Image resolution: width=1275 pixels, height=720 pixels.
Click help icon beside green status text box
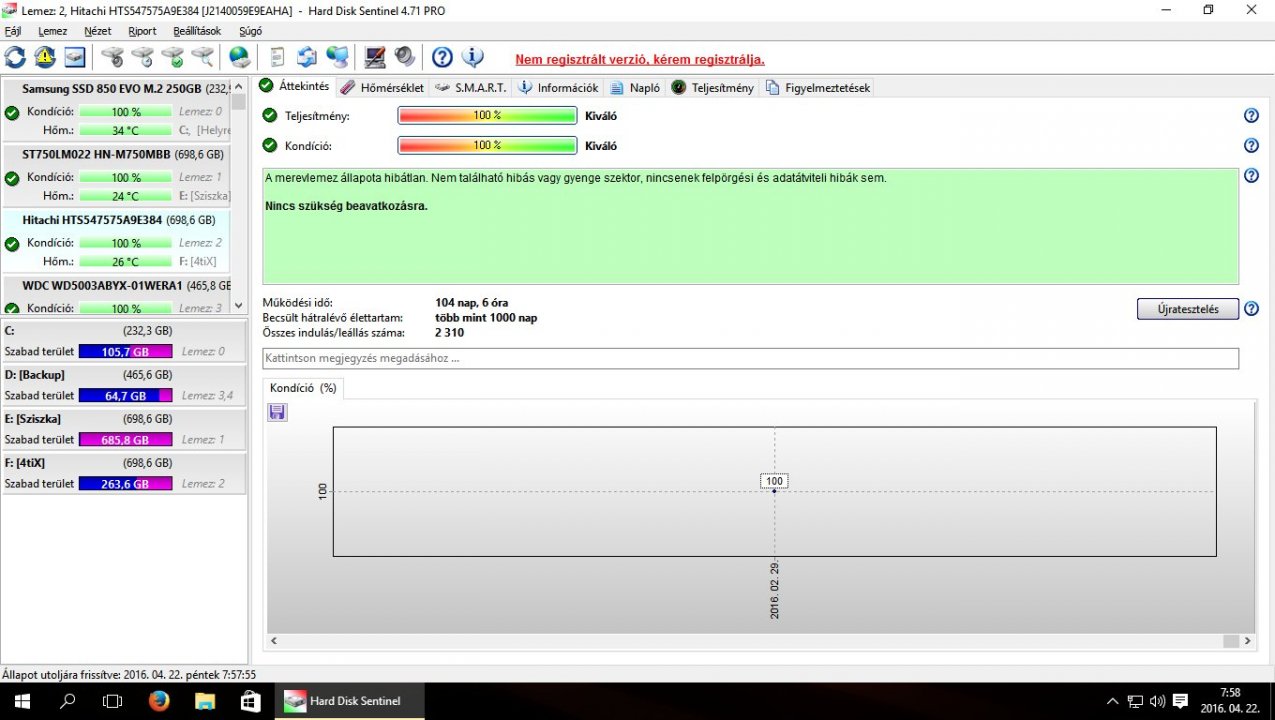point(1251,176)
